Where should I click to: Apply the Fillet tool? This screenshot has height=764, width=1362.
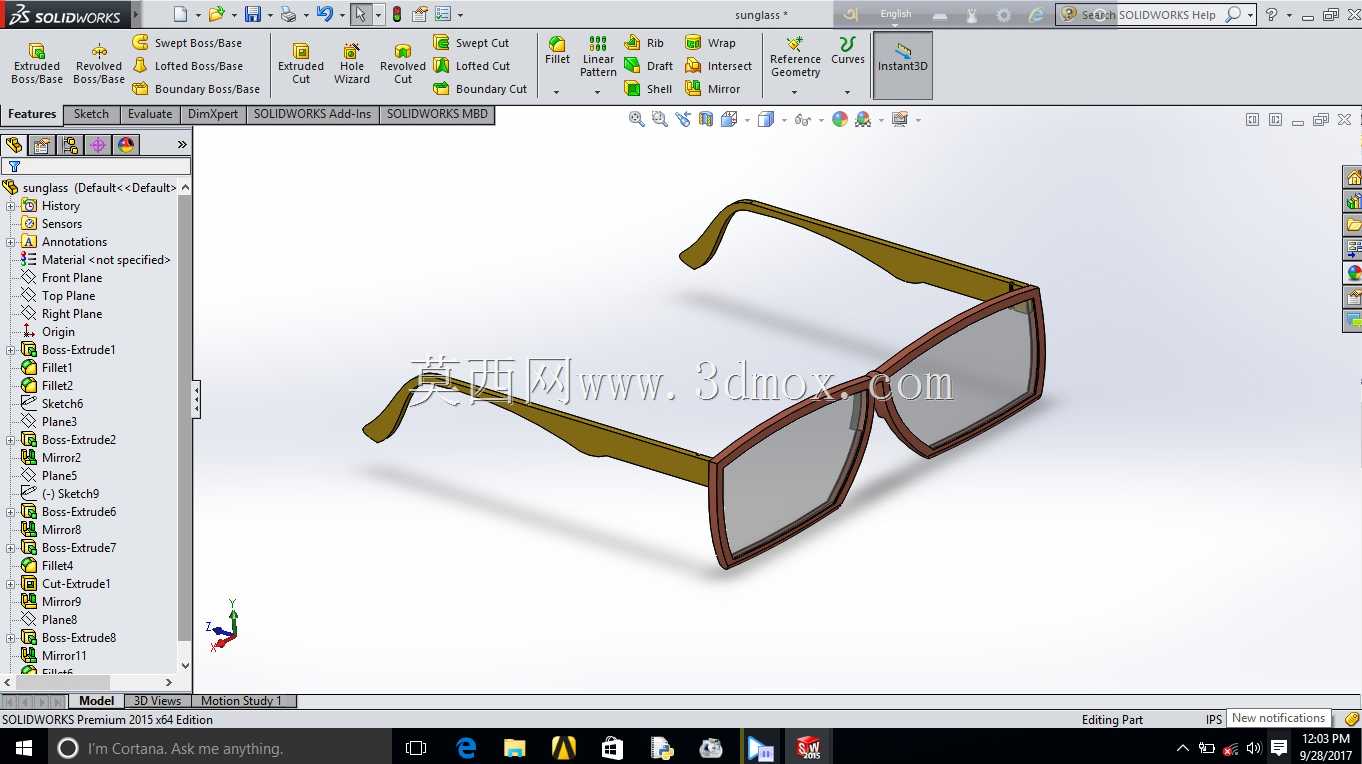point(557,51)
